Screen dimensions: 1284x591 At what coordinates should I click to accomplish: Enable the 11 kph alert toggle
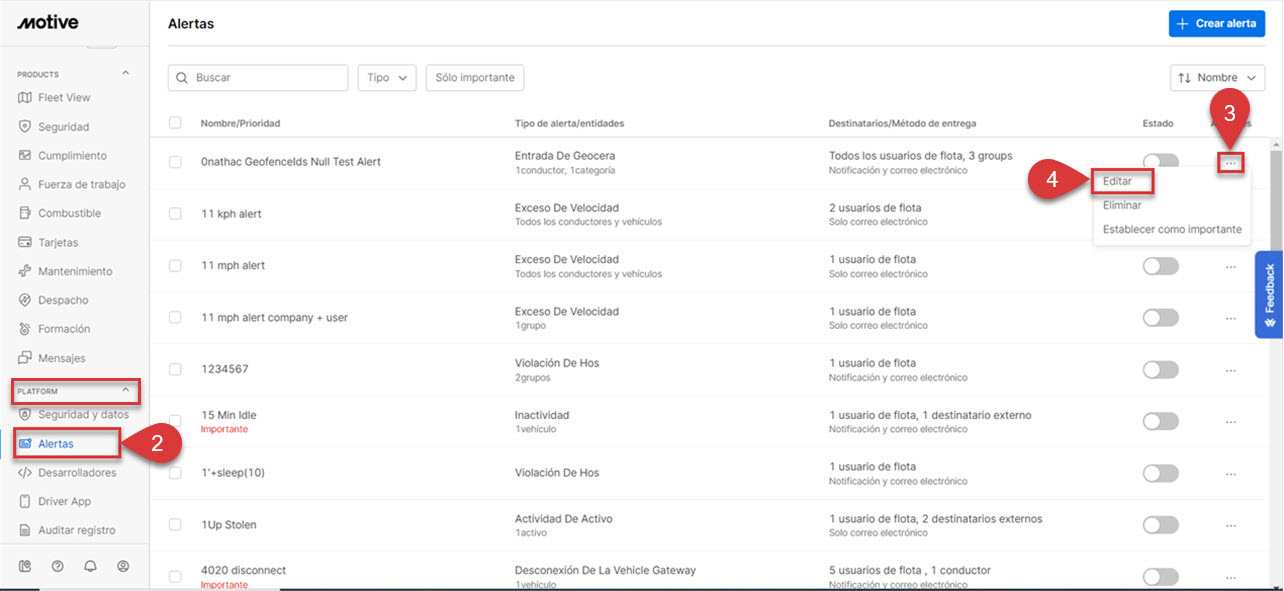click(1160, 213)
